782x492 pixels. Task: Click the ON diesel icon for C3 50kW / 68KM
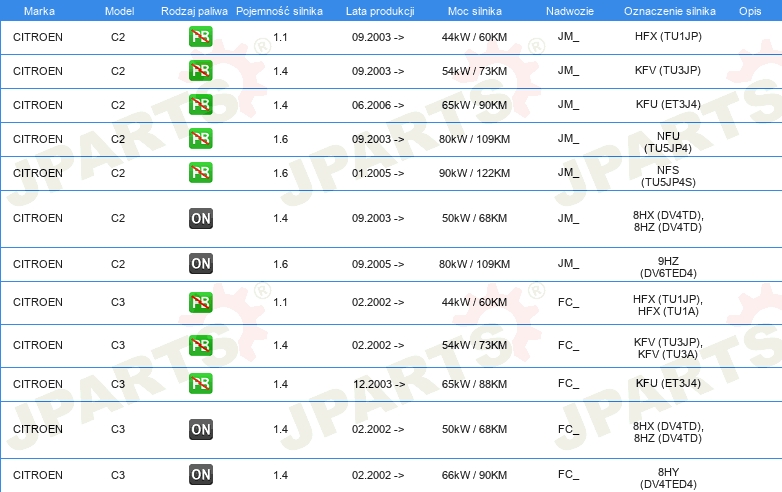pos(200,429)
